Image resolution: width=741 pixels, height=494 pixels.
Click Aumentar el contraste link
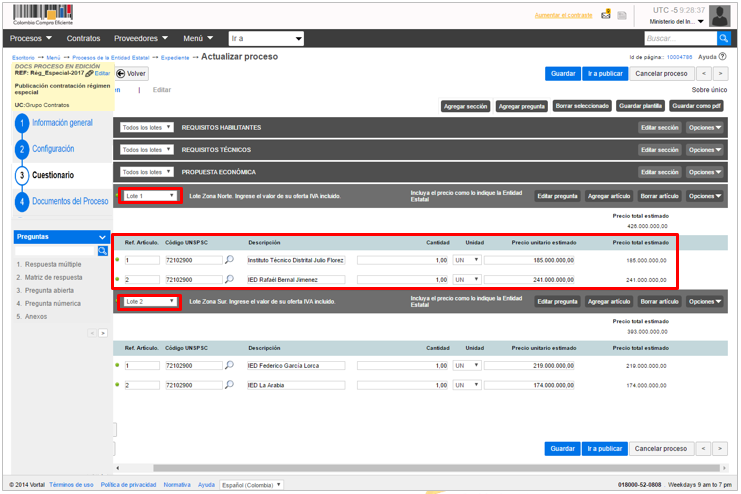click(x=563, y=15)
